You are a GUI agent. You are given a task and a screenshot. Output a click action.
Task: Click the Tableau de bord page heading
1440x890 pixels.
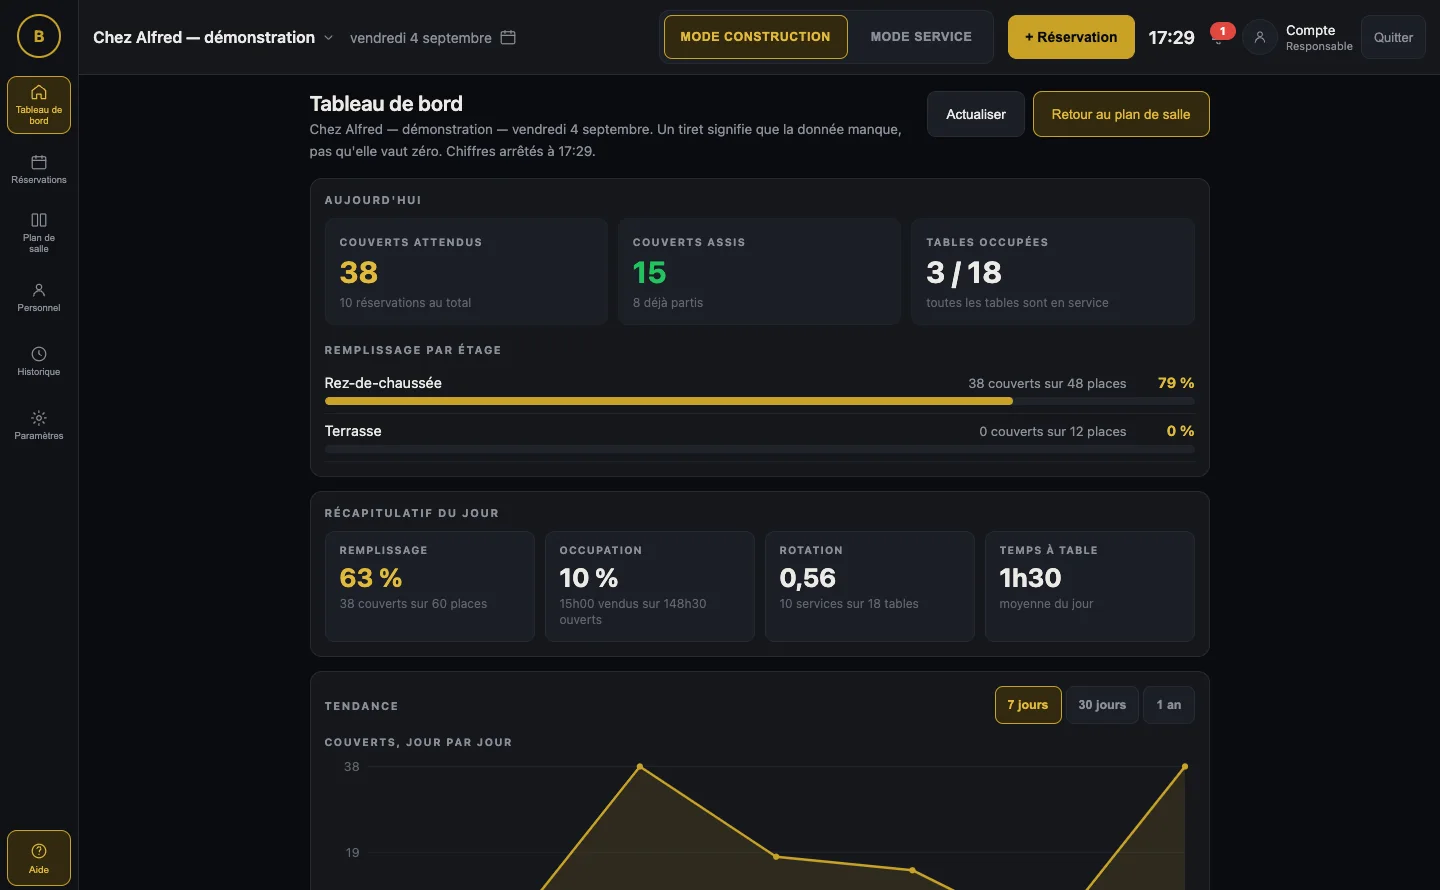coord(386,104)
